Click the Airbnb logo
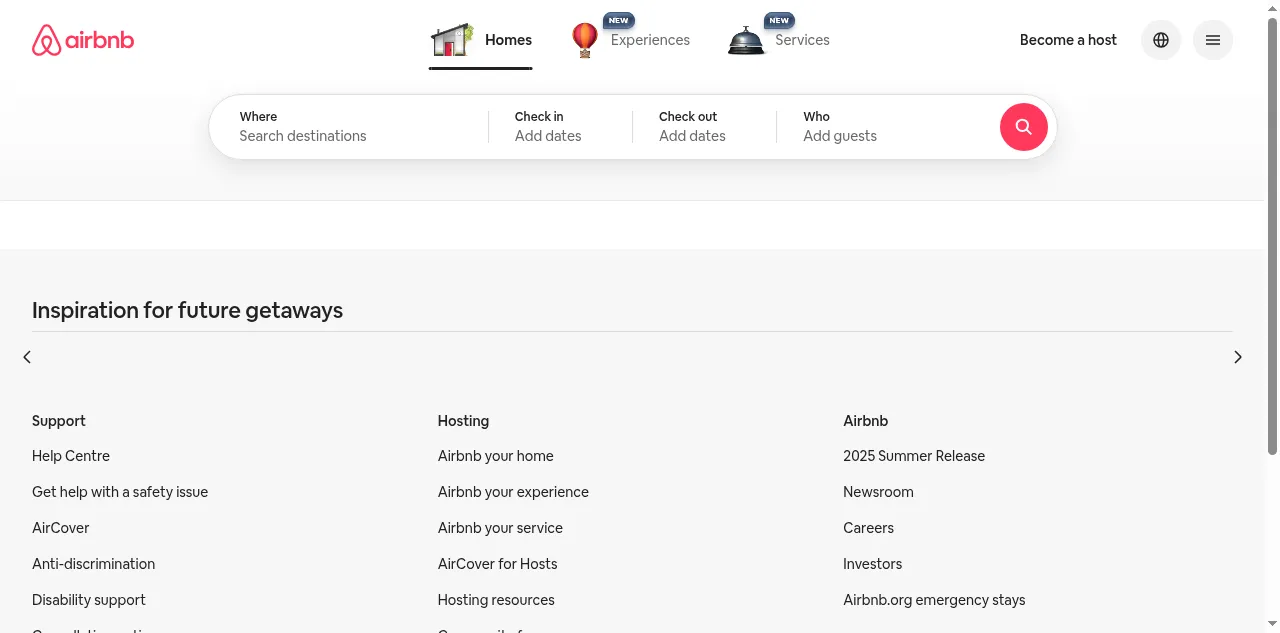1280x633 pixels. click(83, 41)
